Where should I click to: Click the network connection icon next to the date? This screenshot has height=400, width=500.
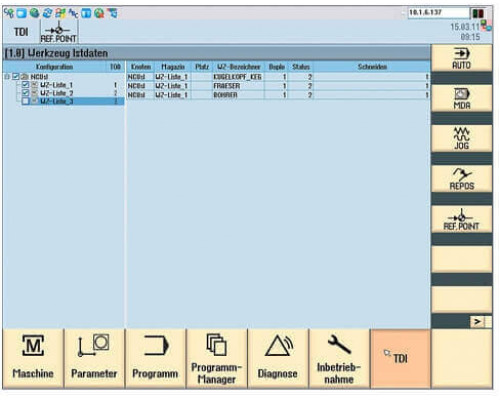[x=487, y=25]
